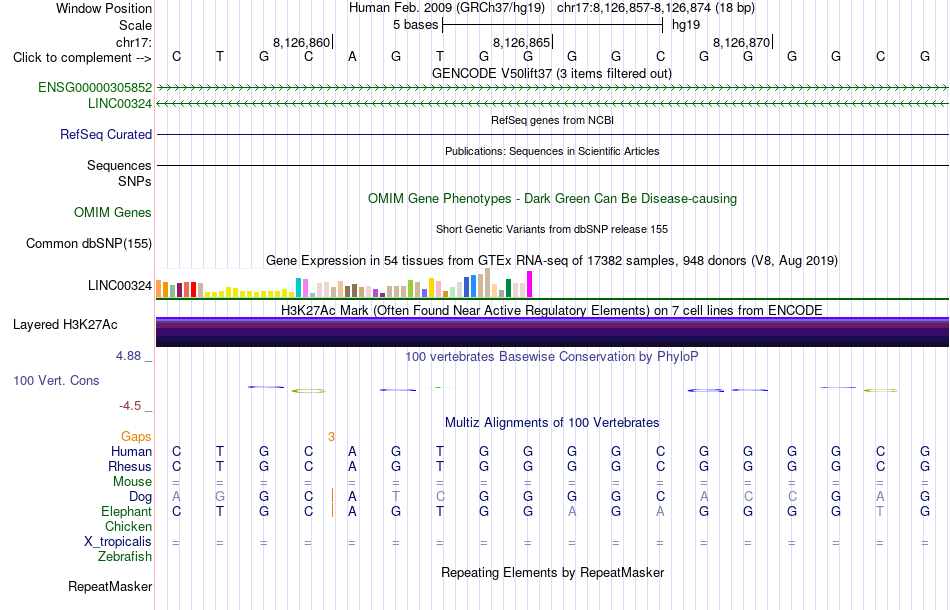Open the OMIM Genes track label
The height and width of the screenshot is (610, 950).
(x=113, y=213)
